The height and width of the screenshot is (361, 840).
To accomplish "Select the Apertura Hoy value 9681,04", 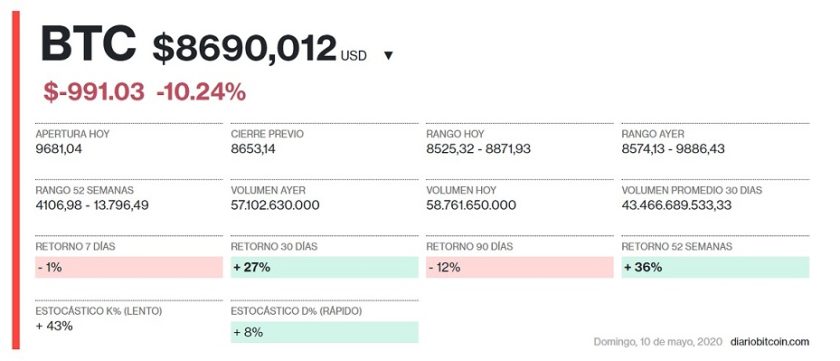I will coord(59,149).
